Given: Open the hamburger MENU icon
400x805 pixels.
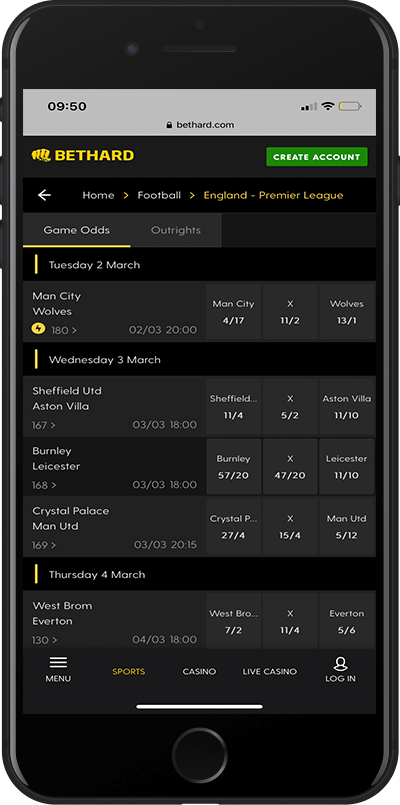Looking at the screenshot, I should click(x=58, y=663).
